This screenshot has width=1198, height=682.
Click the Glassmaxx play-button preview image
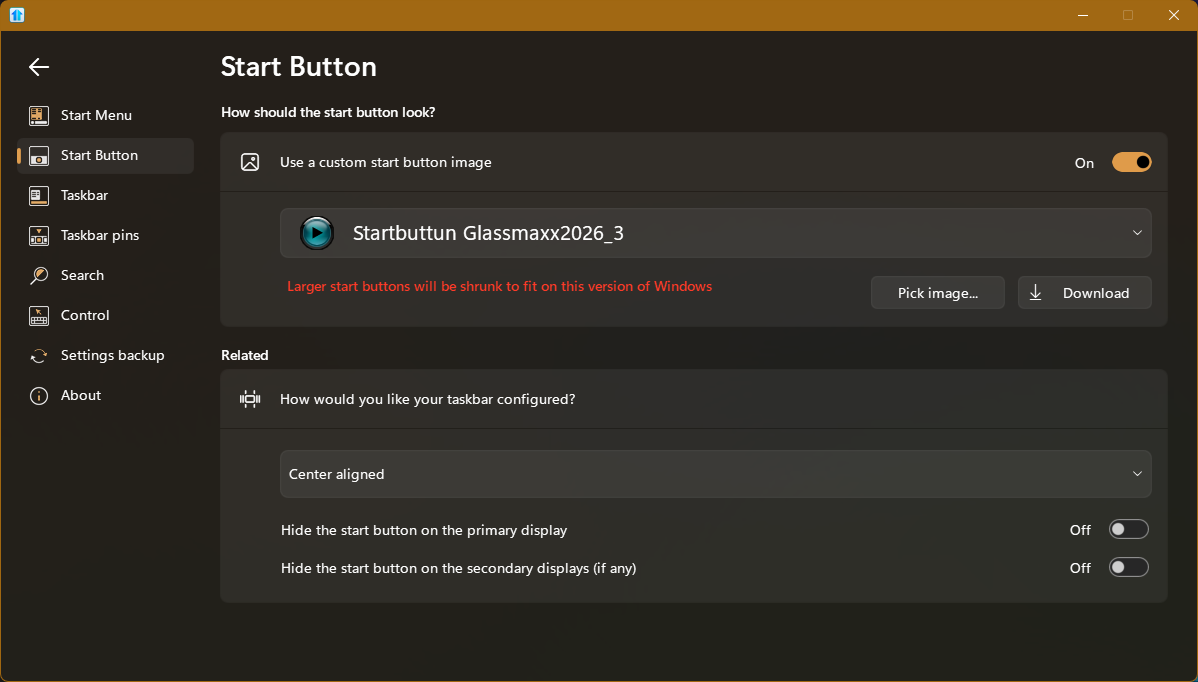point(316,233)
